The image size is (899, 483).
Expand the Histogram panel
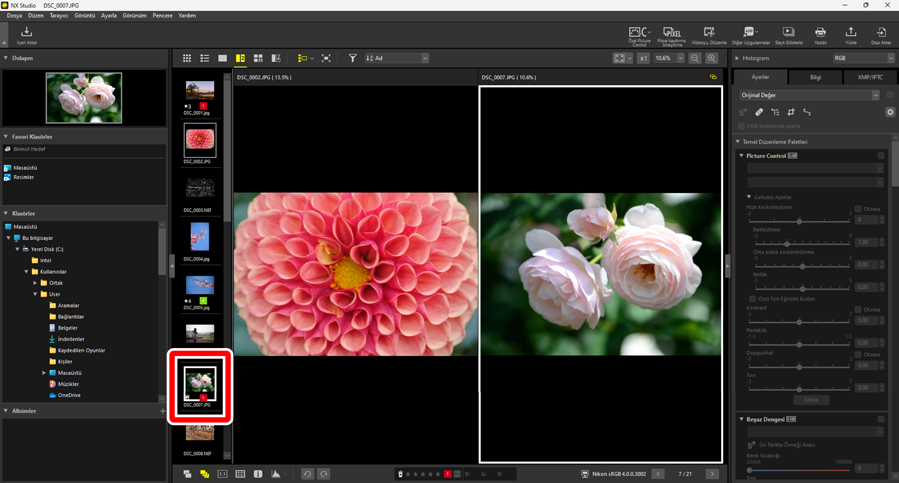point(738,58)
